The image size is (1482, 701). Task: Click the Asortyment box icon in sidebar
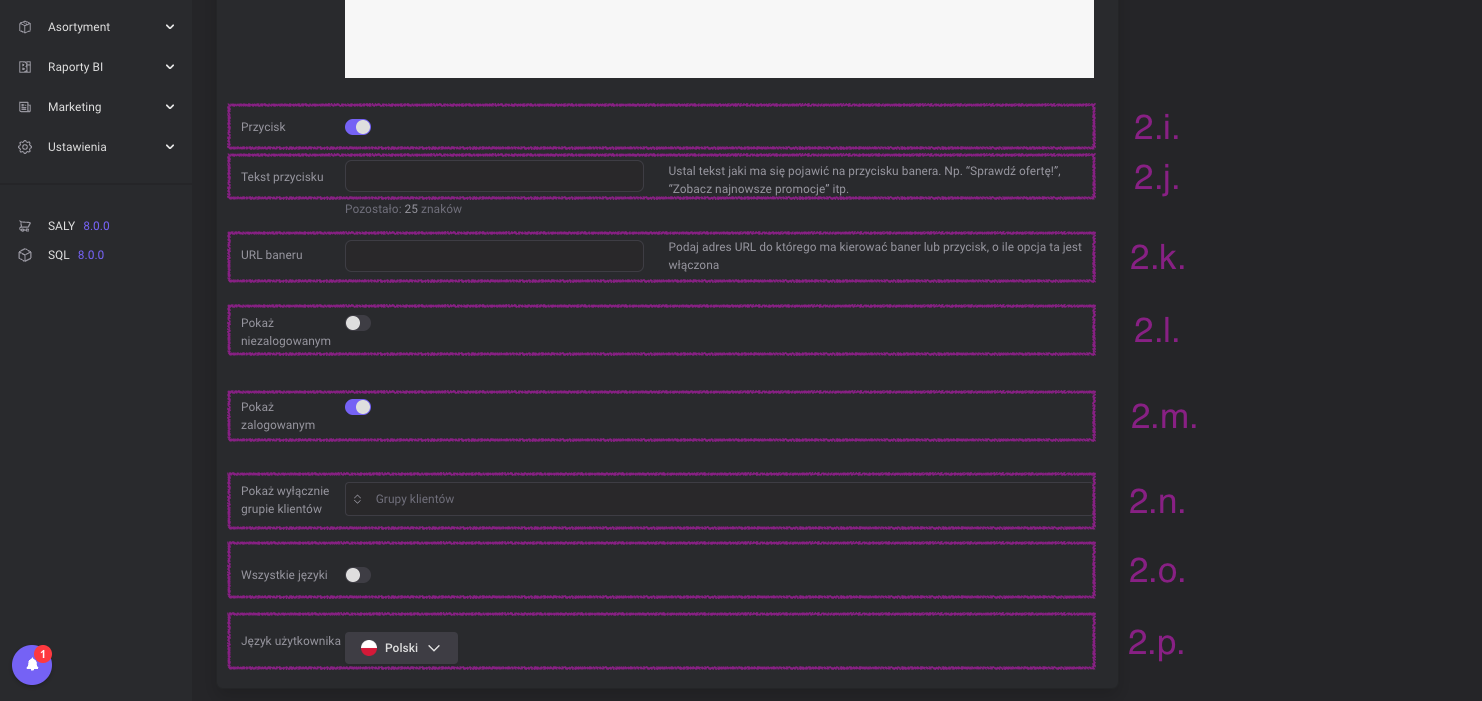25,27
